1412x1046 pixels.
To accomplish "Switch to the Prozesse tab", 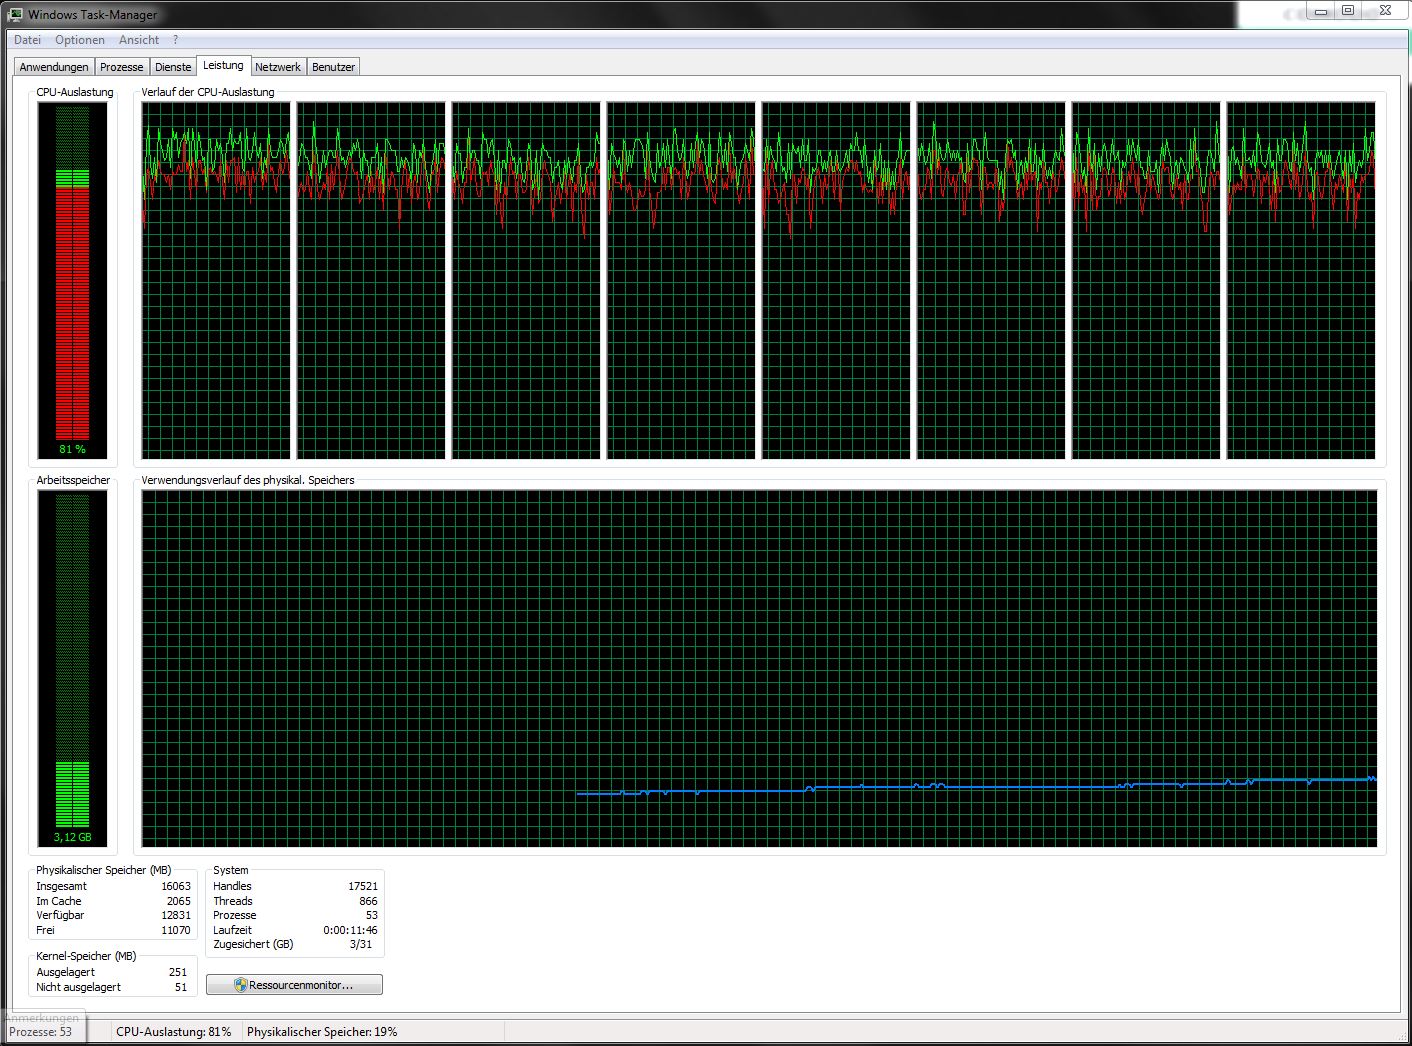I will click(x=122, y=67).
